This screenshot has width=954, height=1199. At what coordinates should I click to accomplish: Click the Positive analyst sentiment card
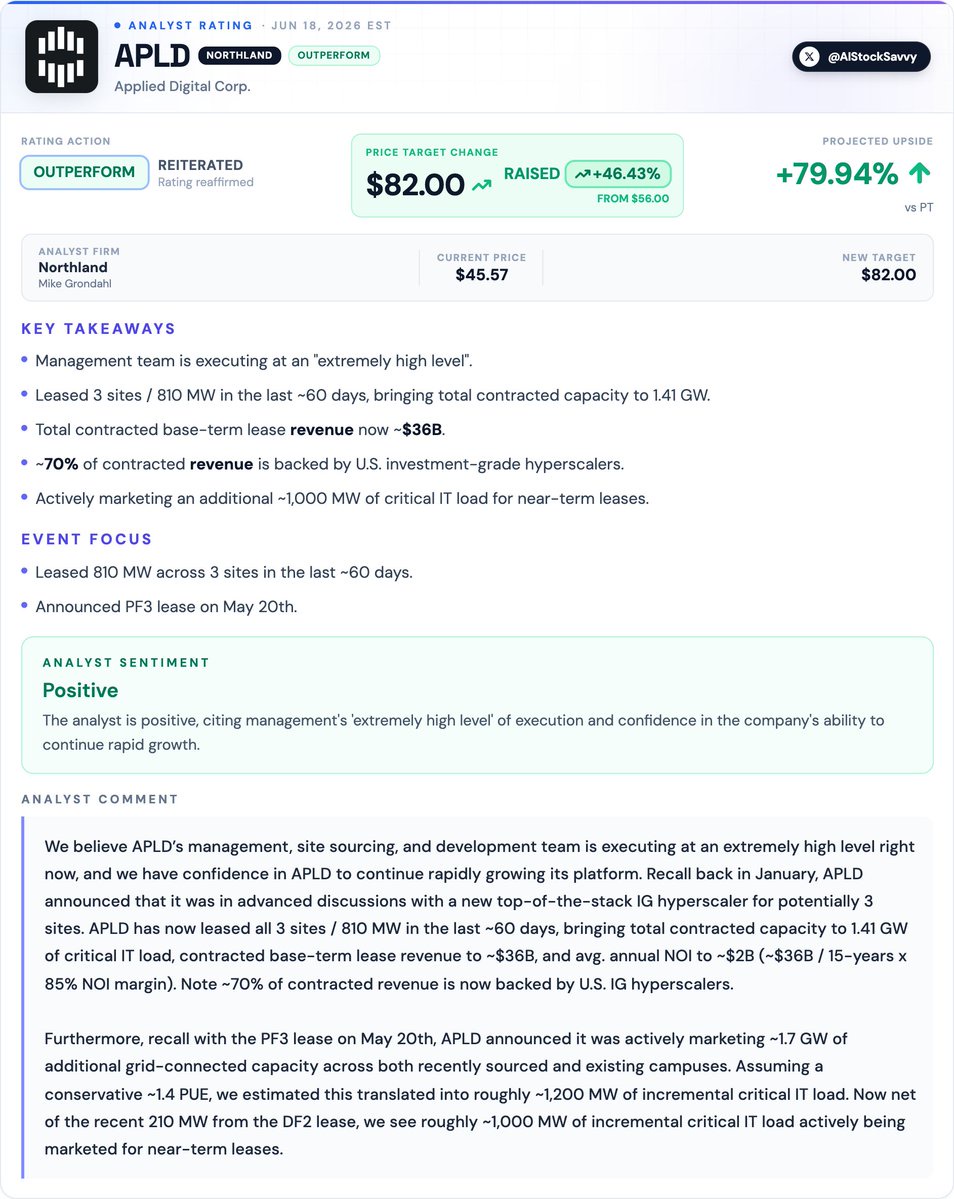pyautogui.click(x=477, y=705)
